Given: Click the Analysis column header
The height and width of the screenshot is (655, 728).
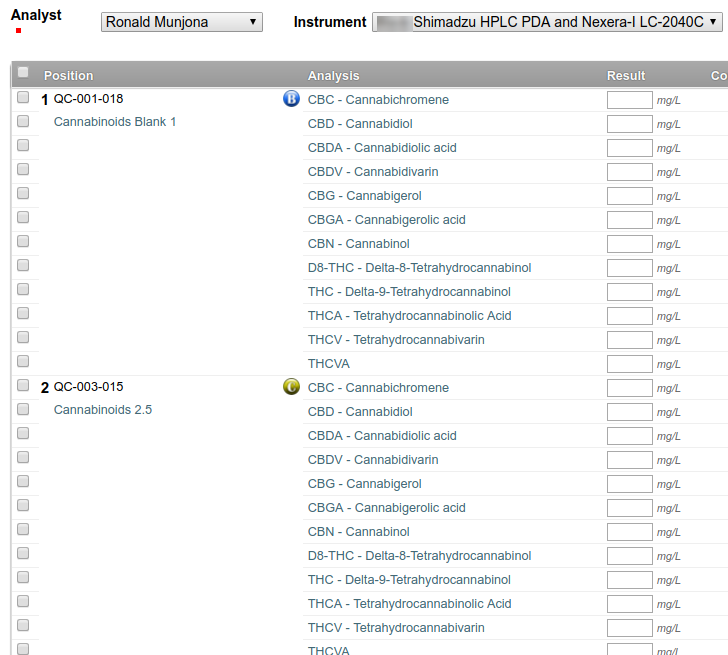Looking at the screenshot, I should point(333,76).
